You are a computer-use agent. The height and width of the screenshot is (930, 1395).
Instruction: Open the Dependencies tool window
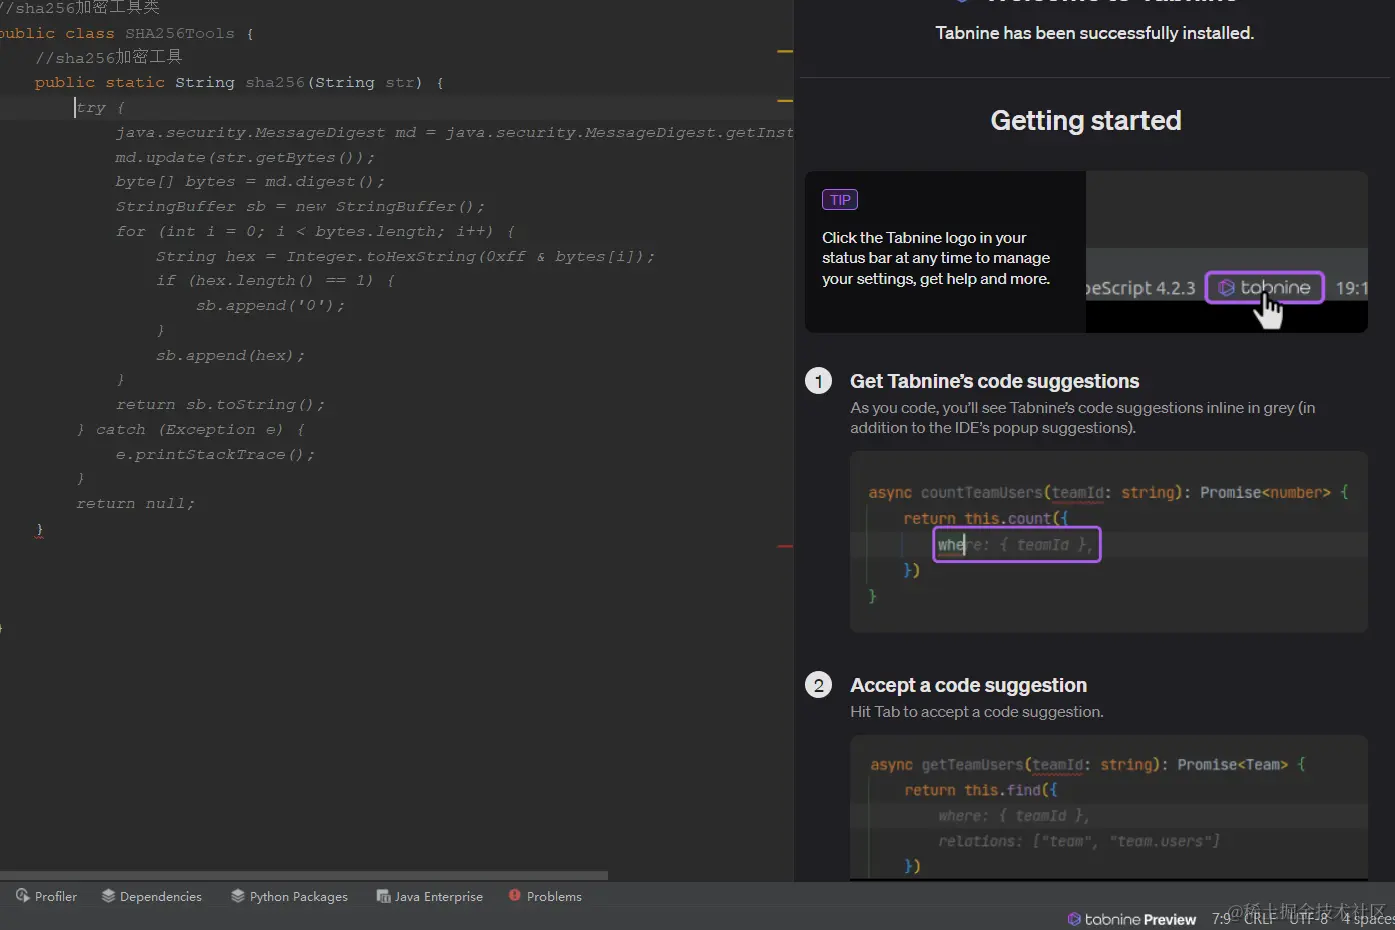(x=151, y=896)
